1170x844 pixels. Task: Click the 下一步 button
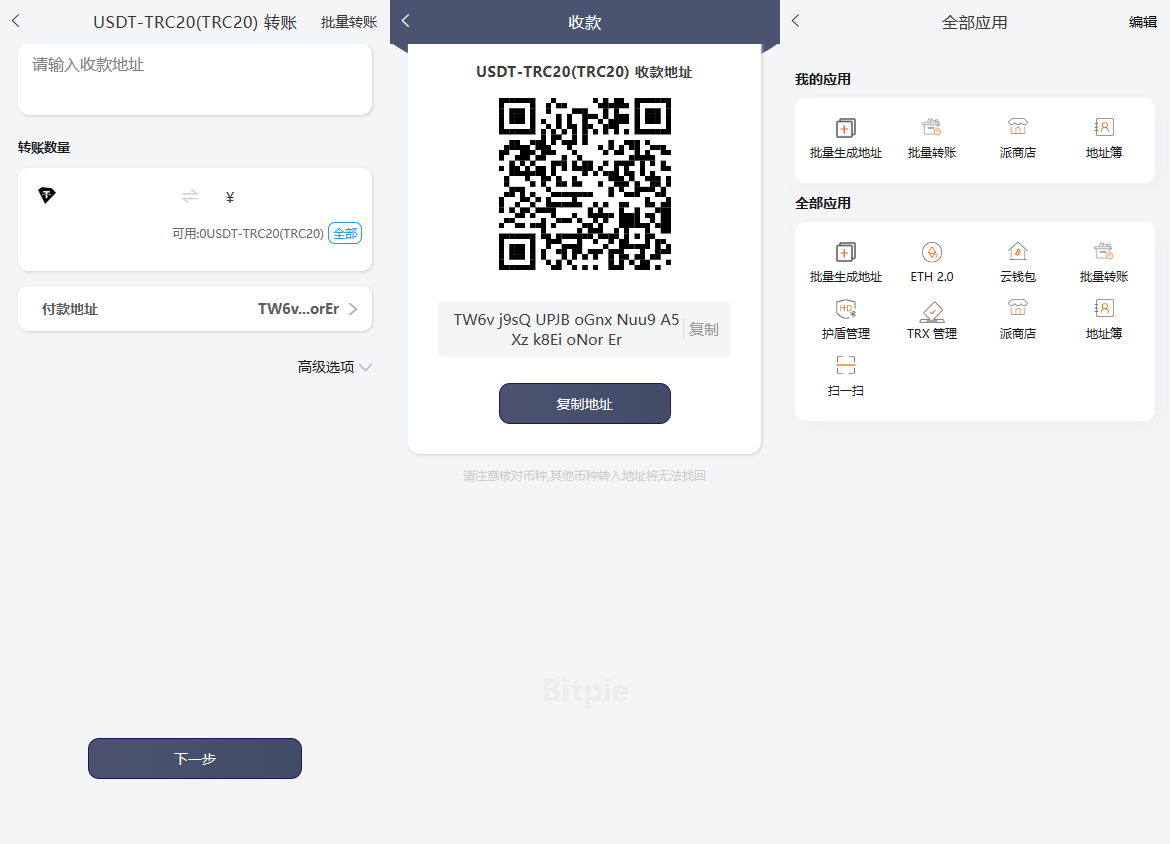(195, 758)
